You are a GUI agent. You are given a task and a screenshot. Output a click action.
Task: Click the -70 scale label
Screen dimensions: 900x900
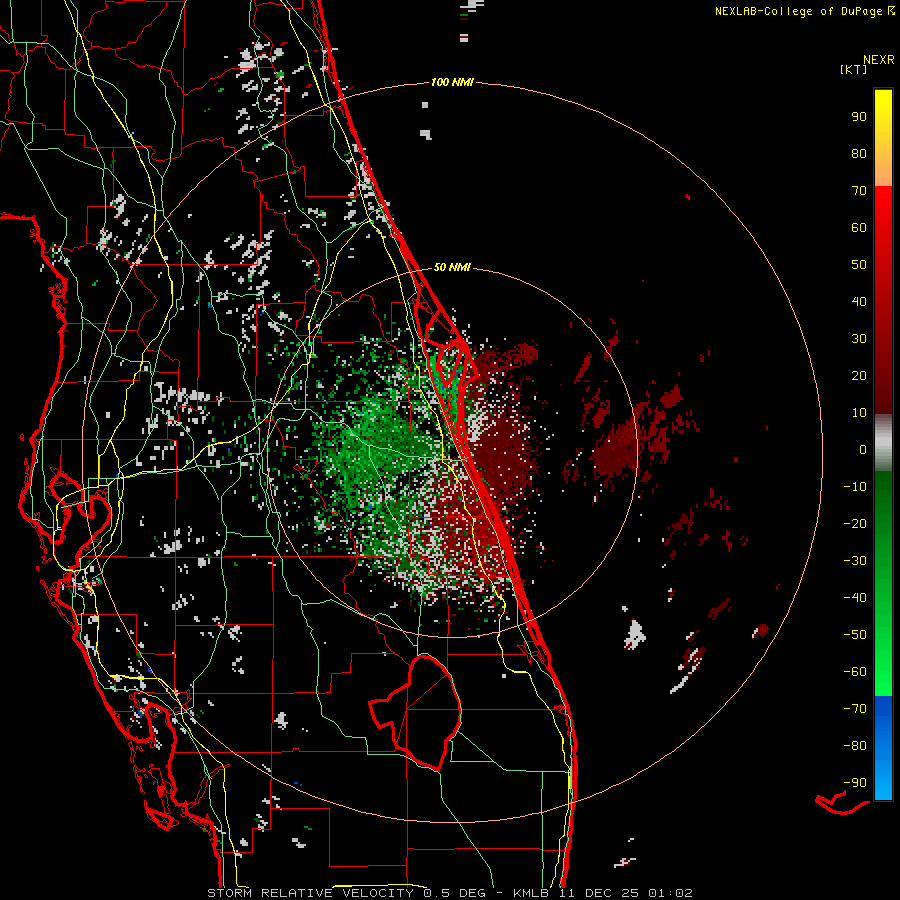point(855,709)
